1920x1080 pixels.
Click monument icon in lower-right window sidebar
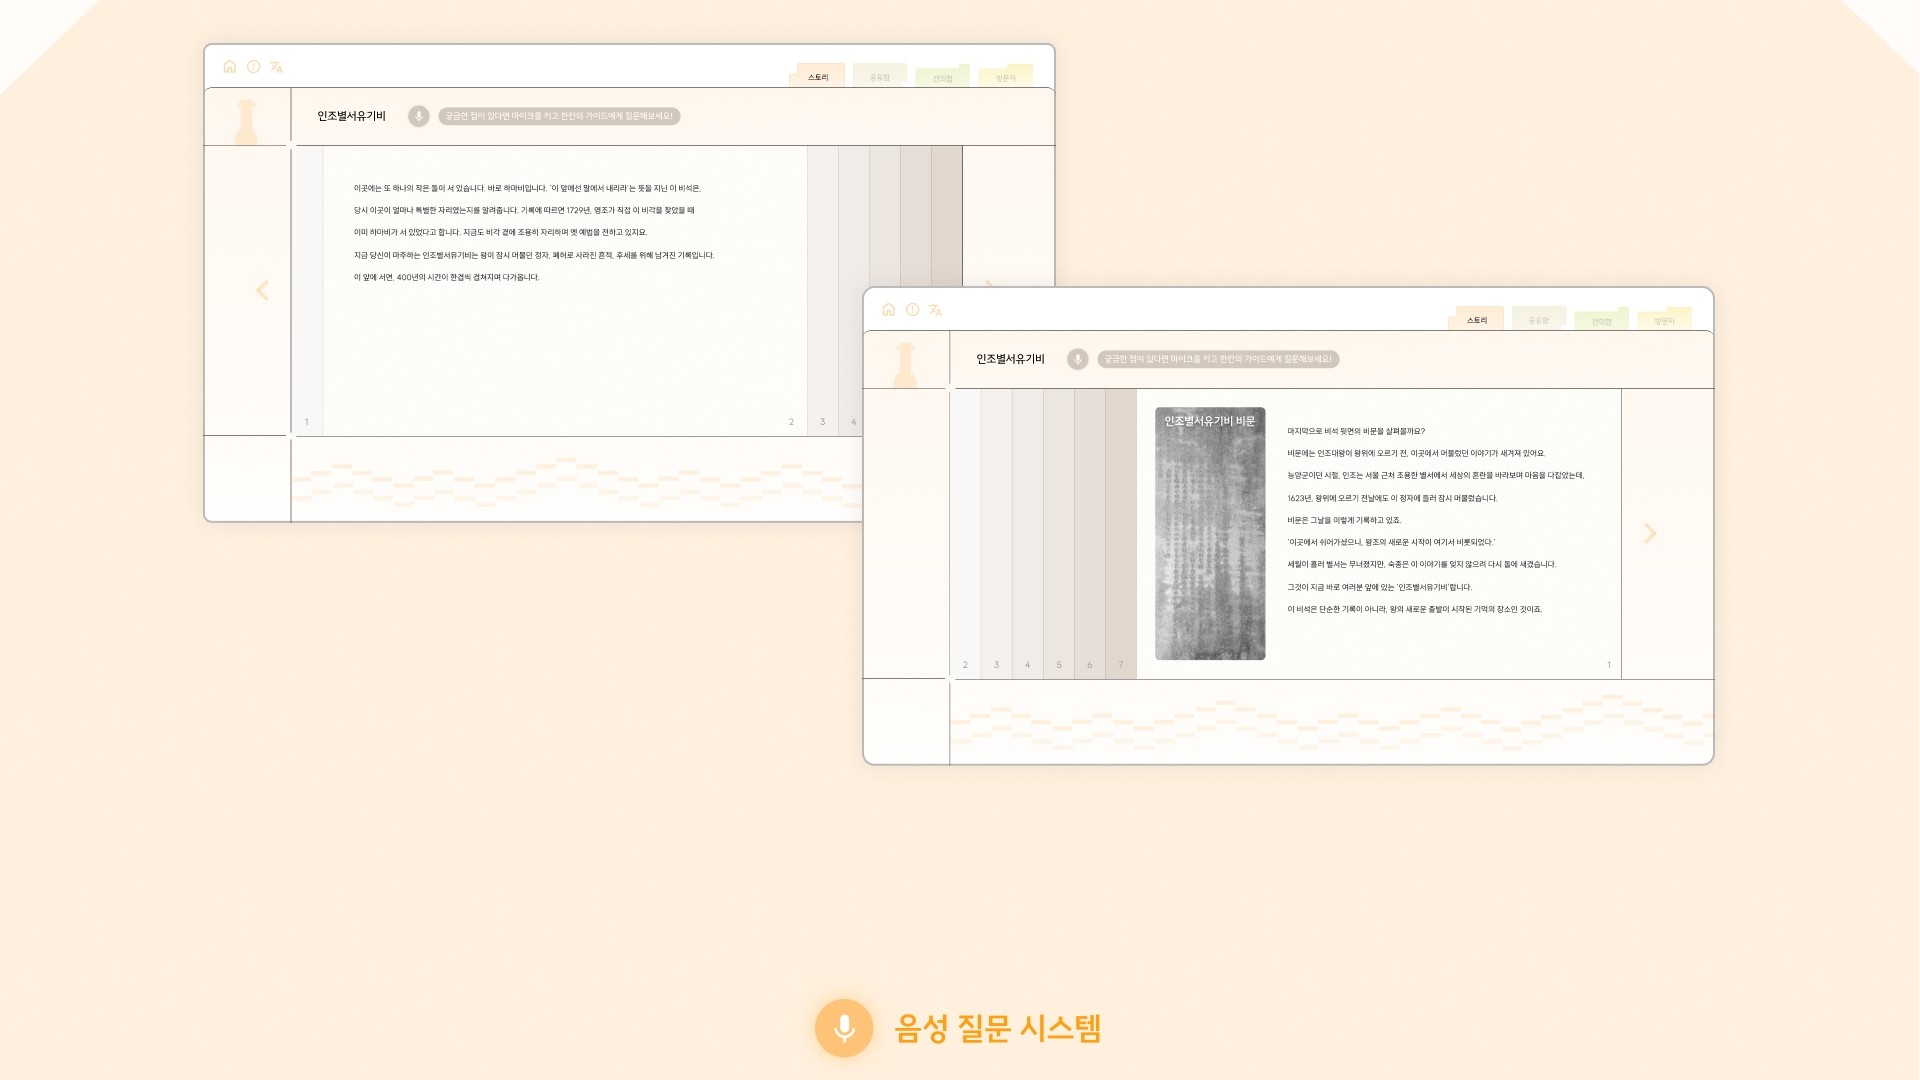[x=905, y=364]
